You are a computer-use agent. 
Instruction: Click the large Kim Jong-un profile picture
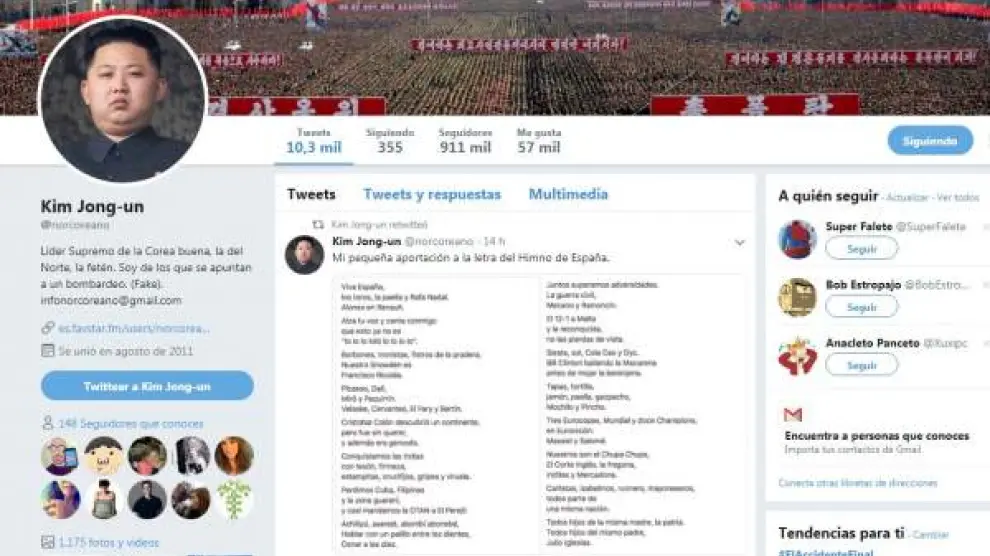pyautogui.click(x=122, y=99)
